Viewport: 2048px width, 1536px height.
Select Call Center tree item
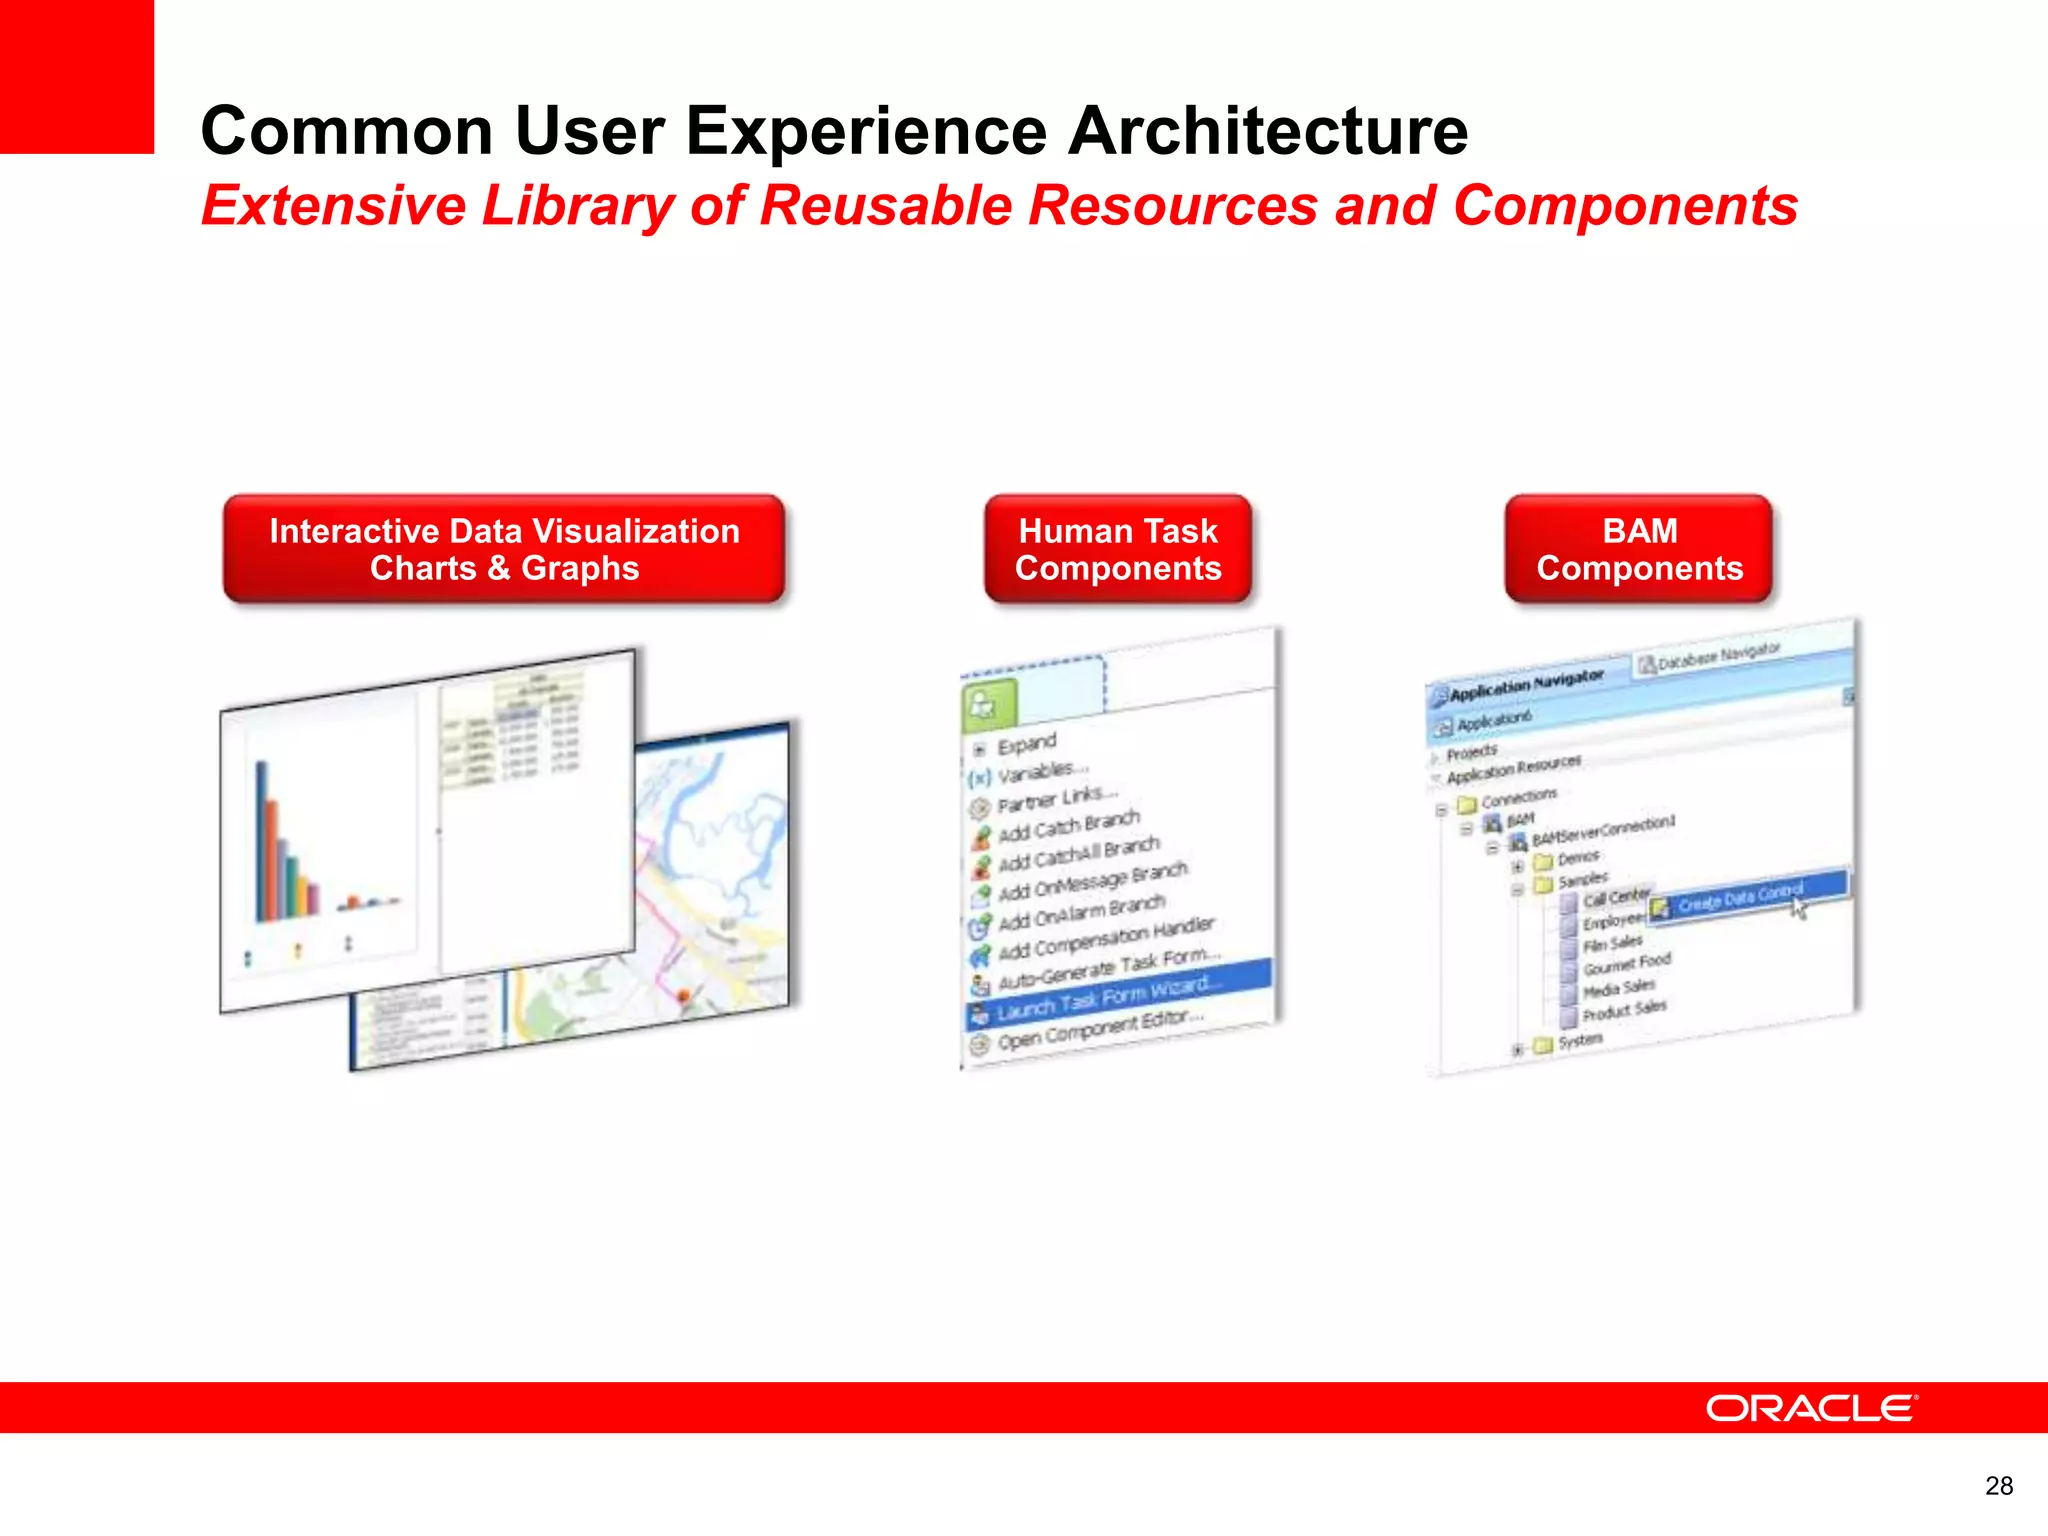tap(1615, 897)
